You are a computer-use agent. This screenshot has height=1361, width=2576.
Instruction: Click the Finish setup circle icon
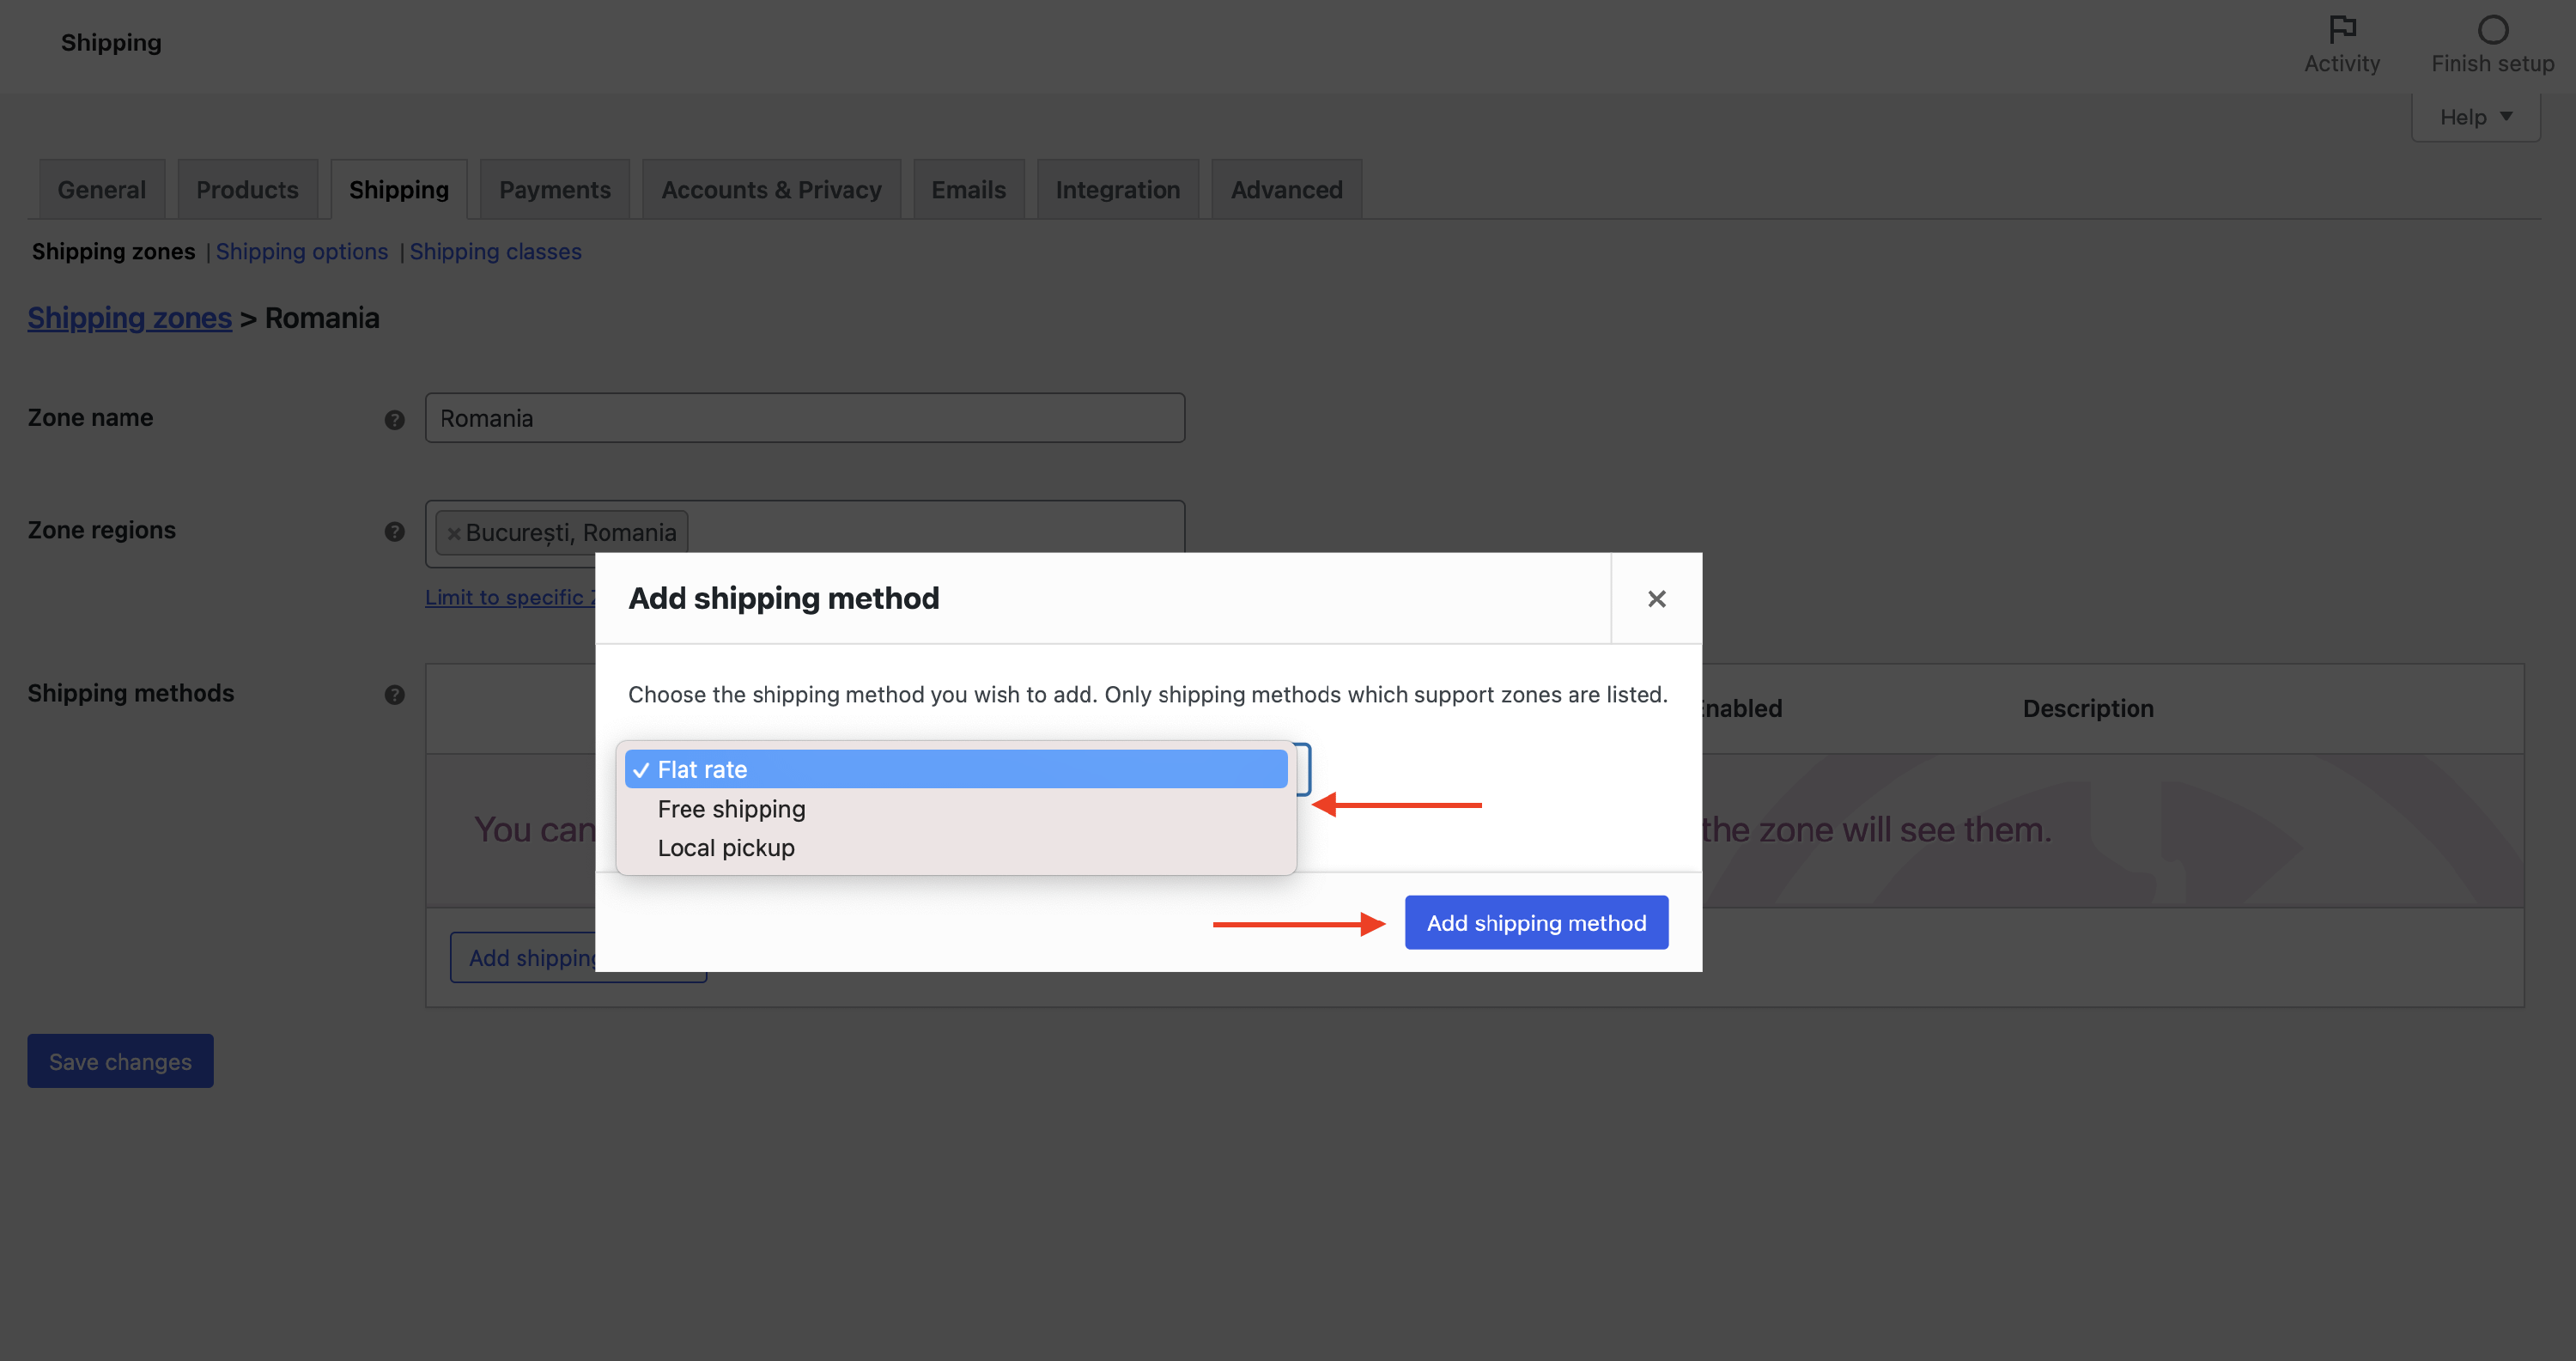tap(2492, 30)
